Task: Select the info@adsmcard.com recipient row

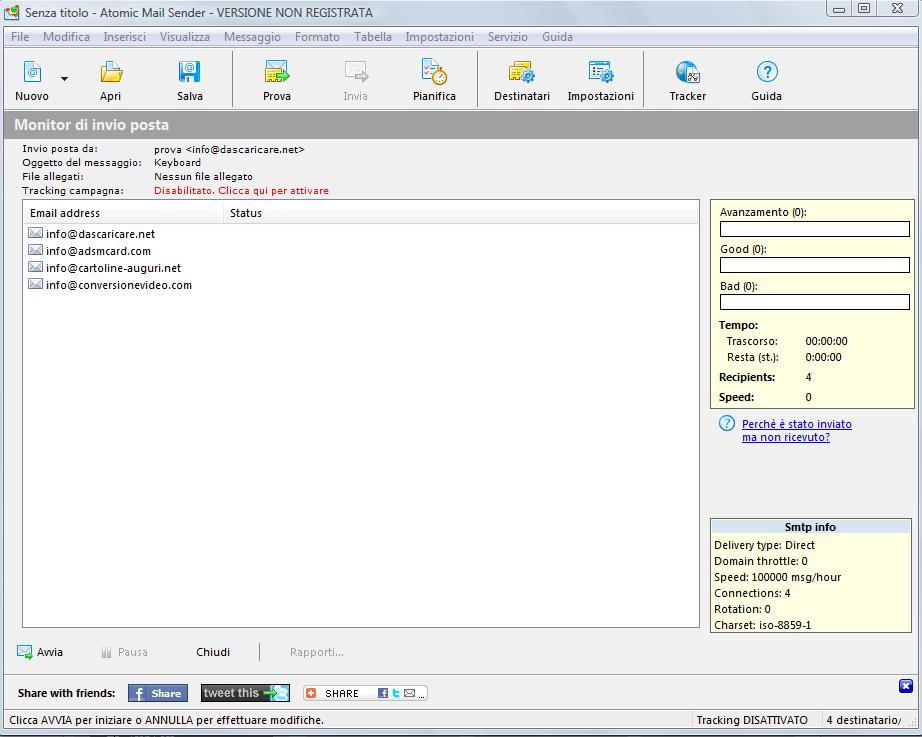Action: point(360,251)
